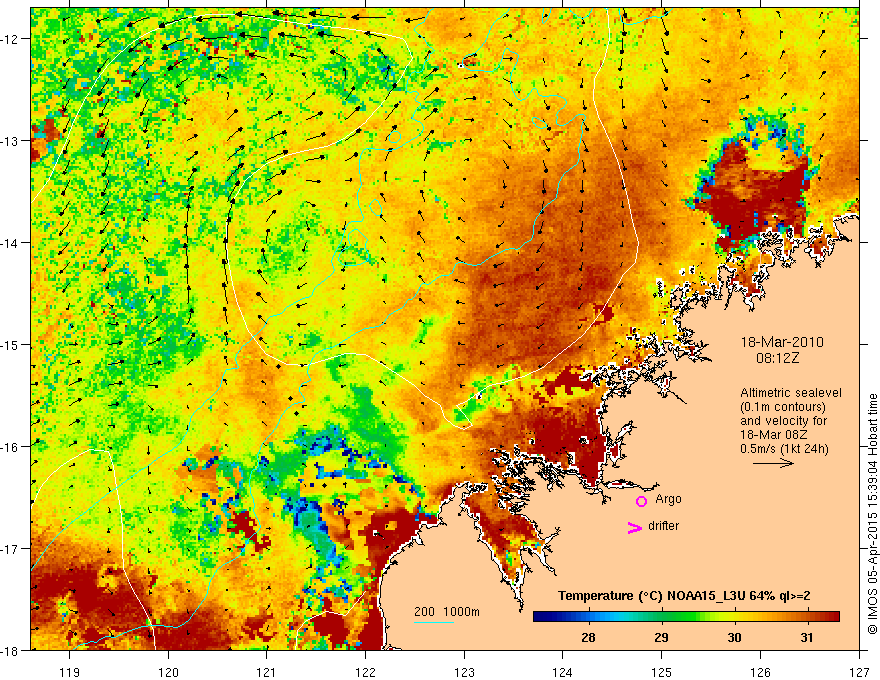Click latitude axis label -15
The width and height of the screenshot is (880, 680).
(11, 344)
